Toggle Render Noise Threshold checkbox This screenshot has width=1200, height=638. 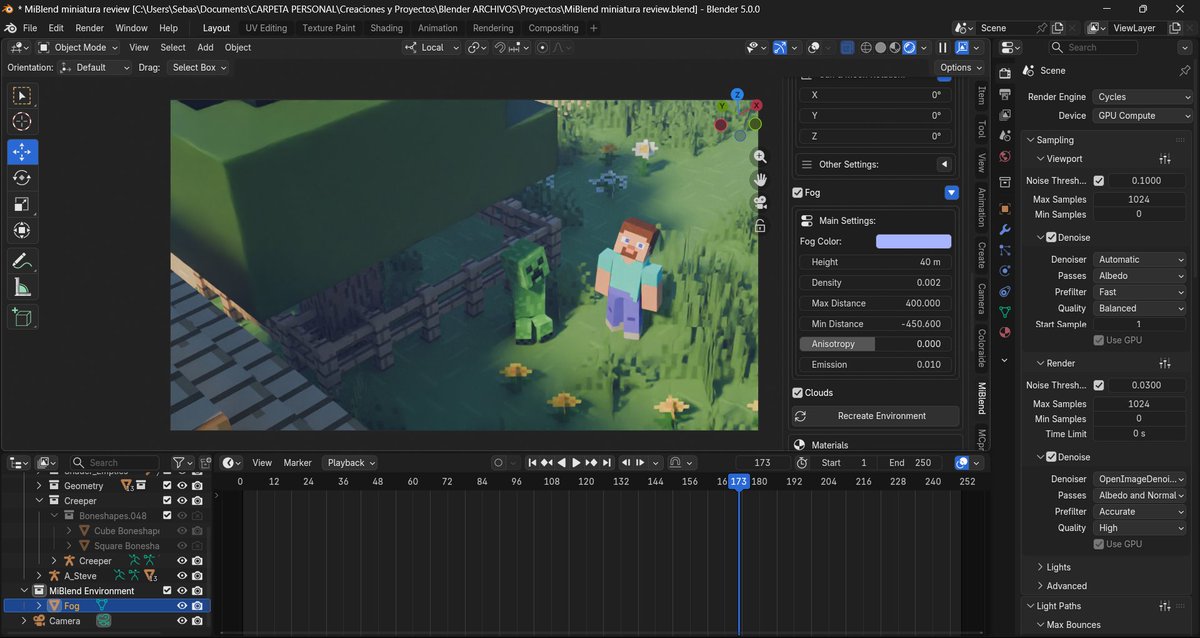click(1099, 385)
